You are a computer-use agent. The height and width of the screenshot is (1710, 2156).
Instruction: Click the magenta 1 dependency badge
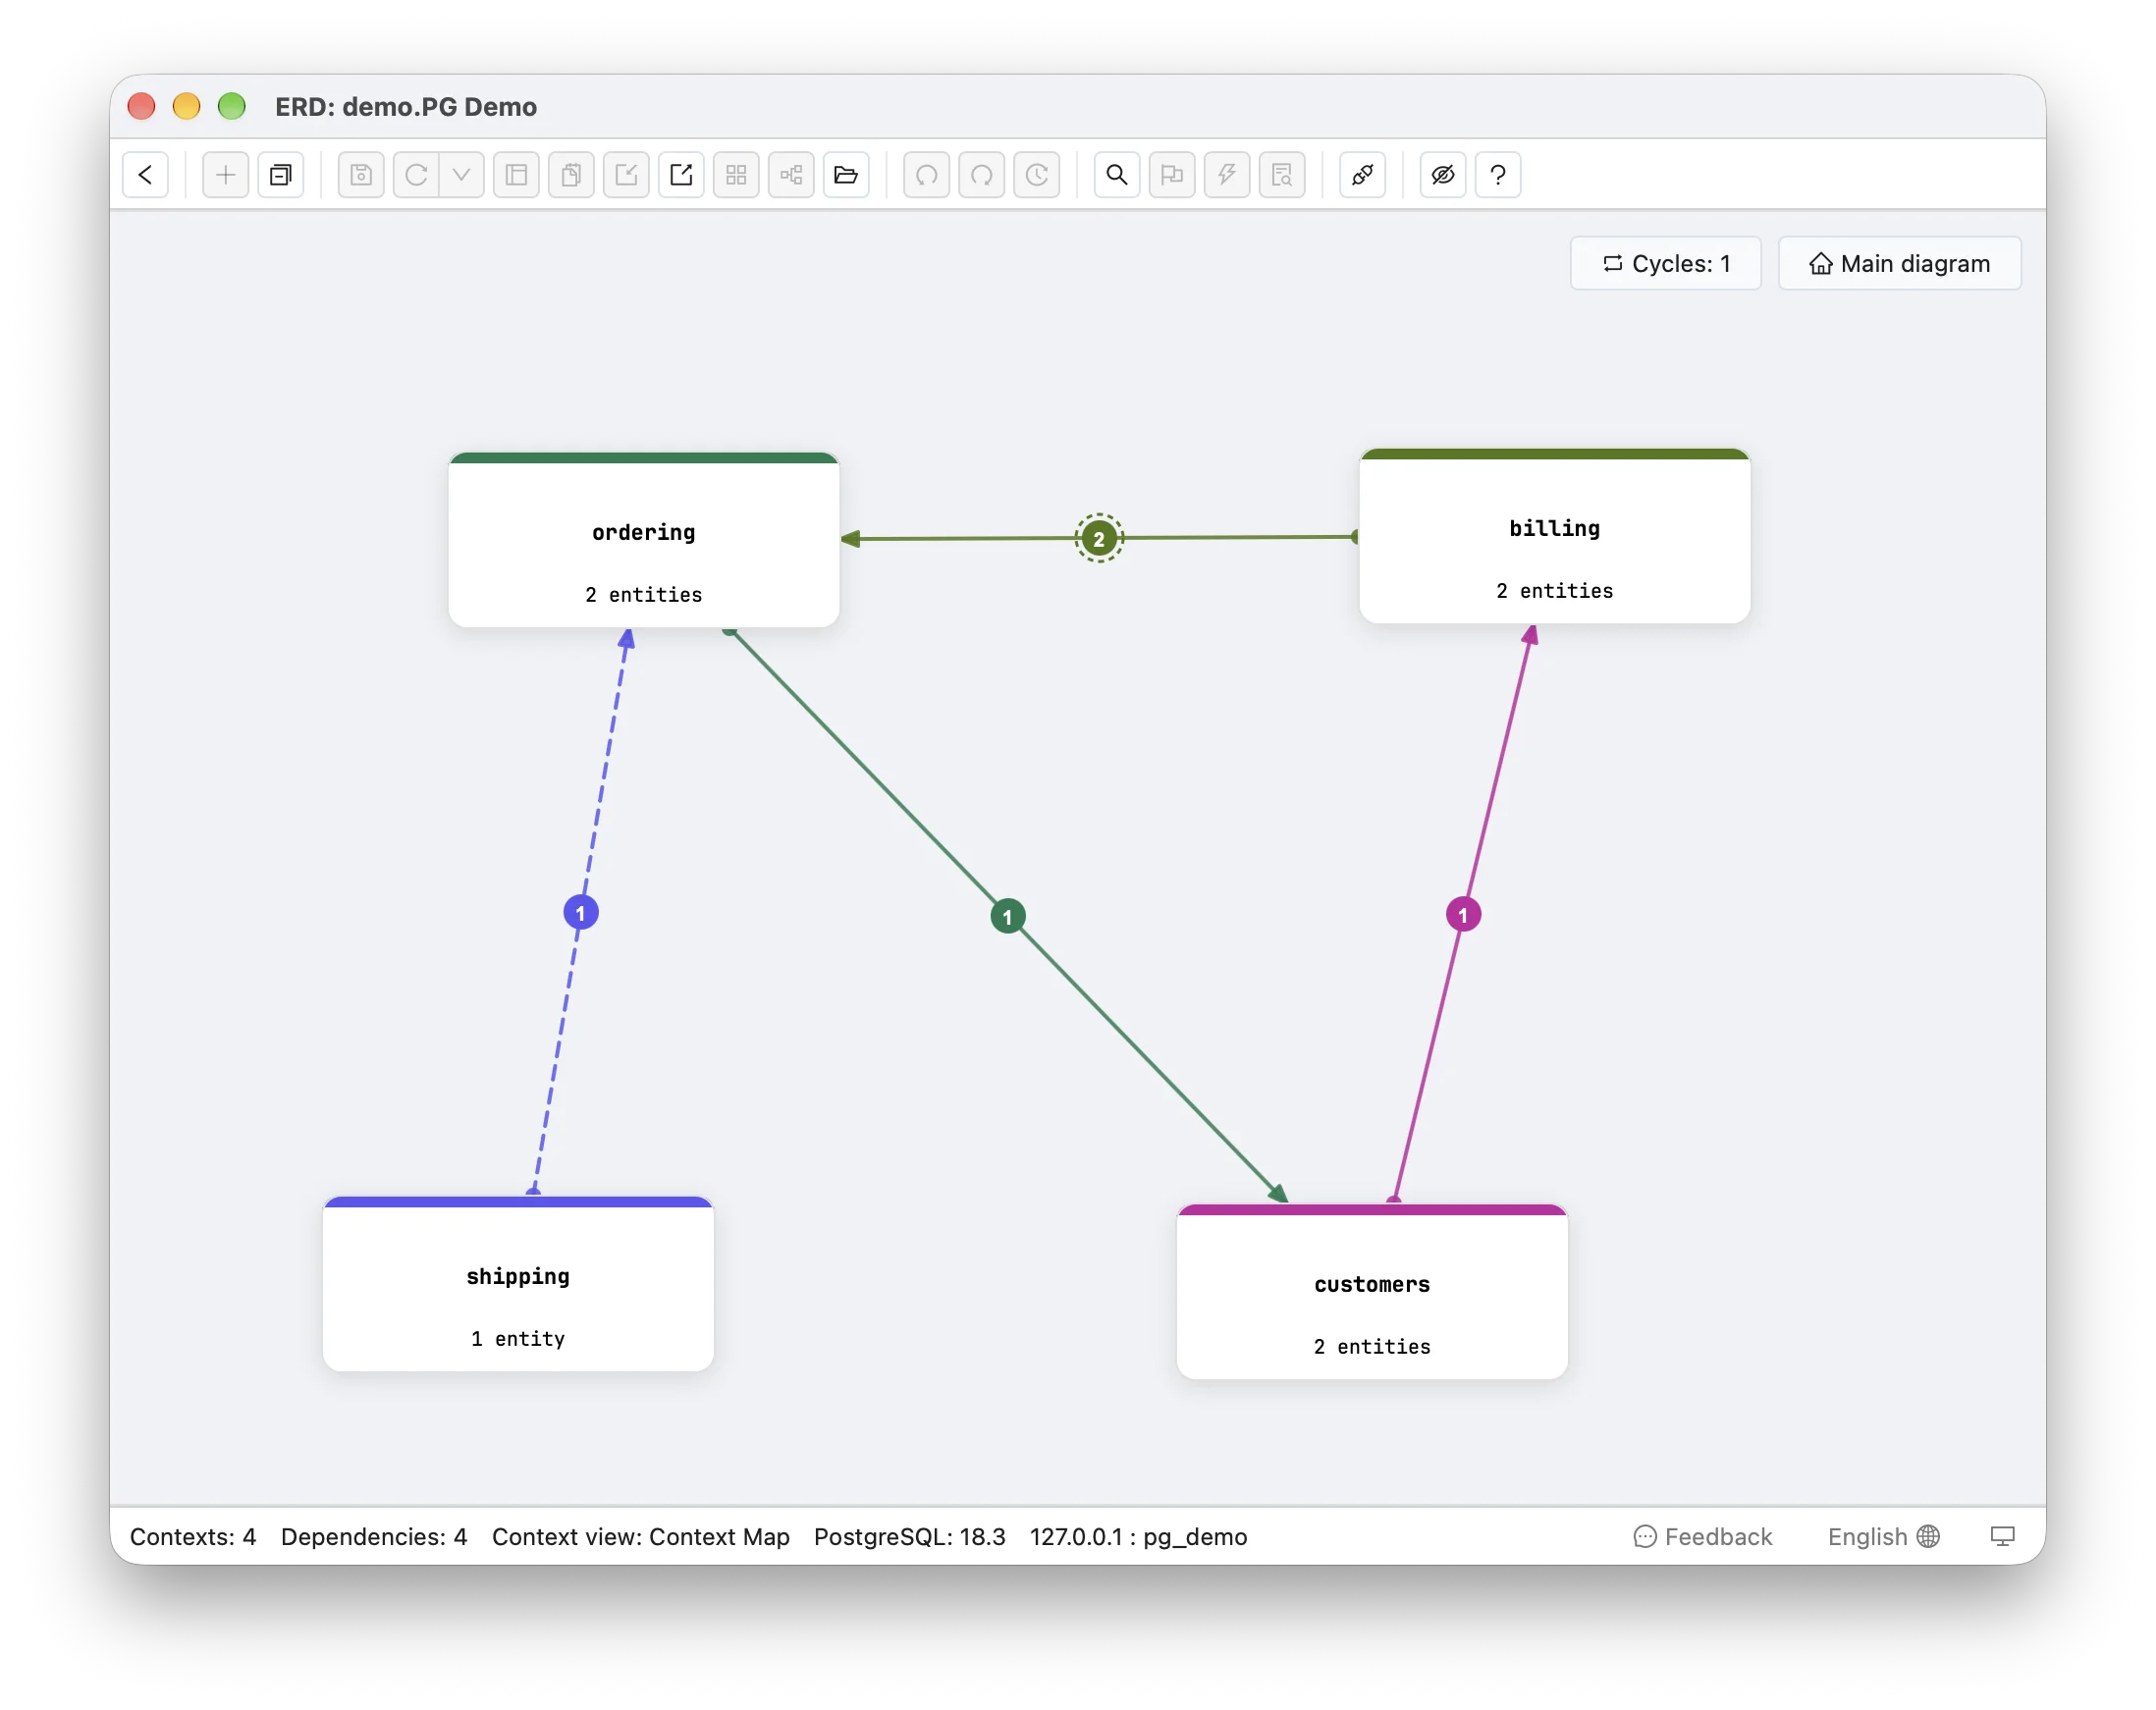(1464, 914)
